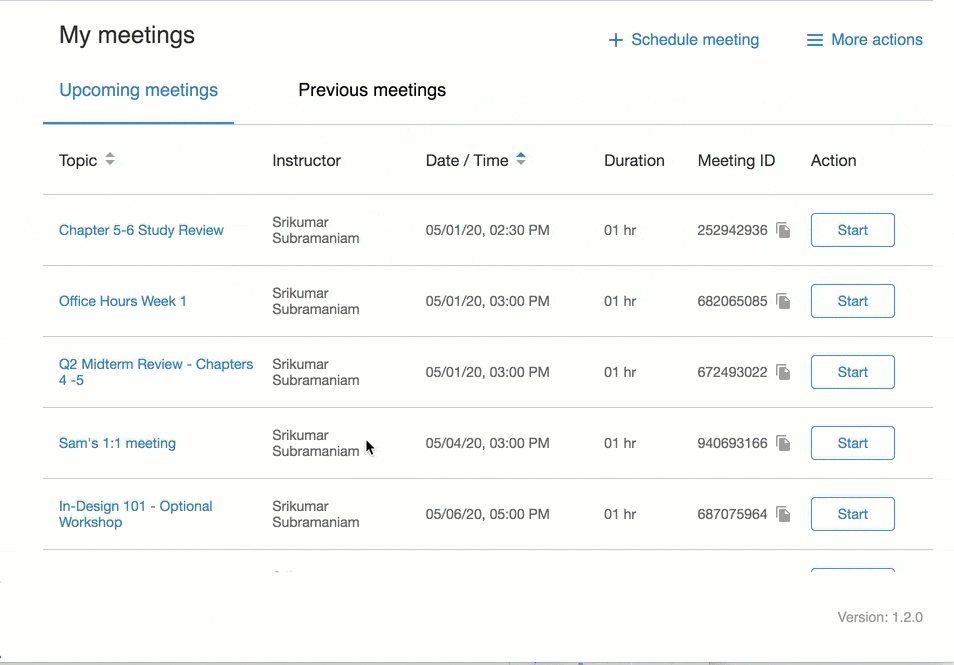This screenshot has height=665, width=954.
Task: Select the Upcoming meetings tab
Action: pyautogui.click(x=138, y=90)
